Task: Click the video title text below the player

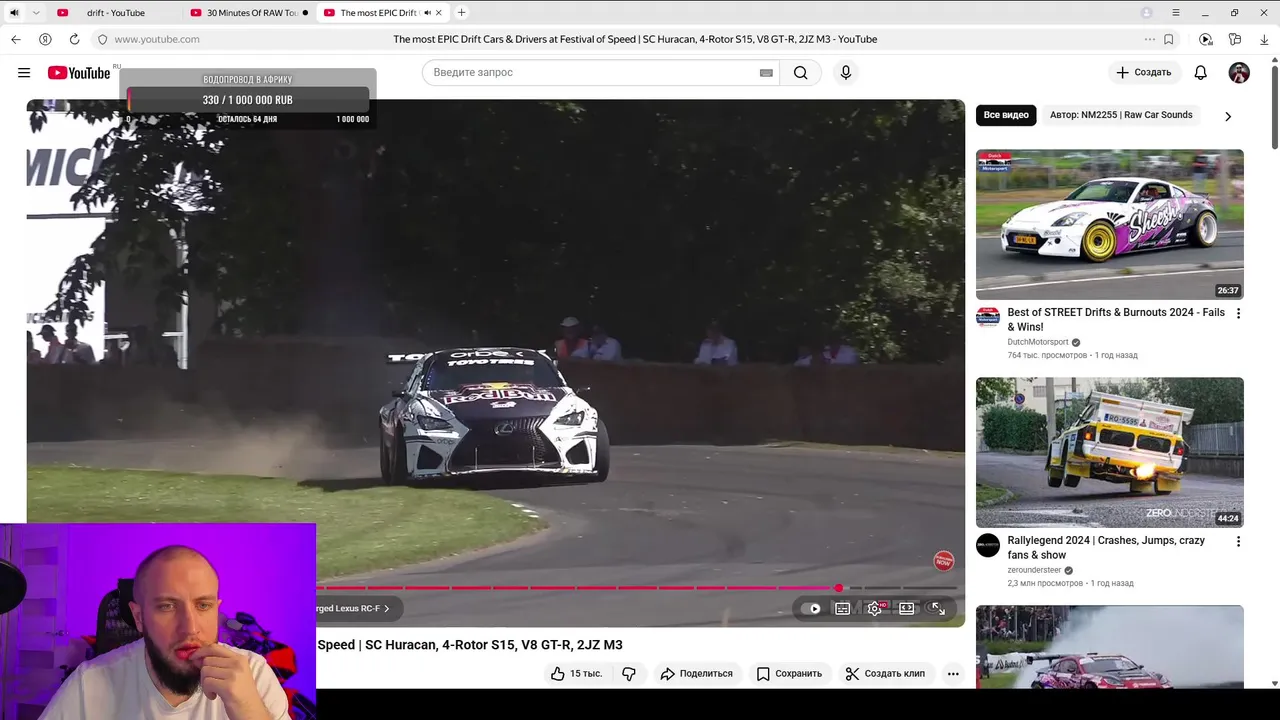Action: coord(470,645)
